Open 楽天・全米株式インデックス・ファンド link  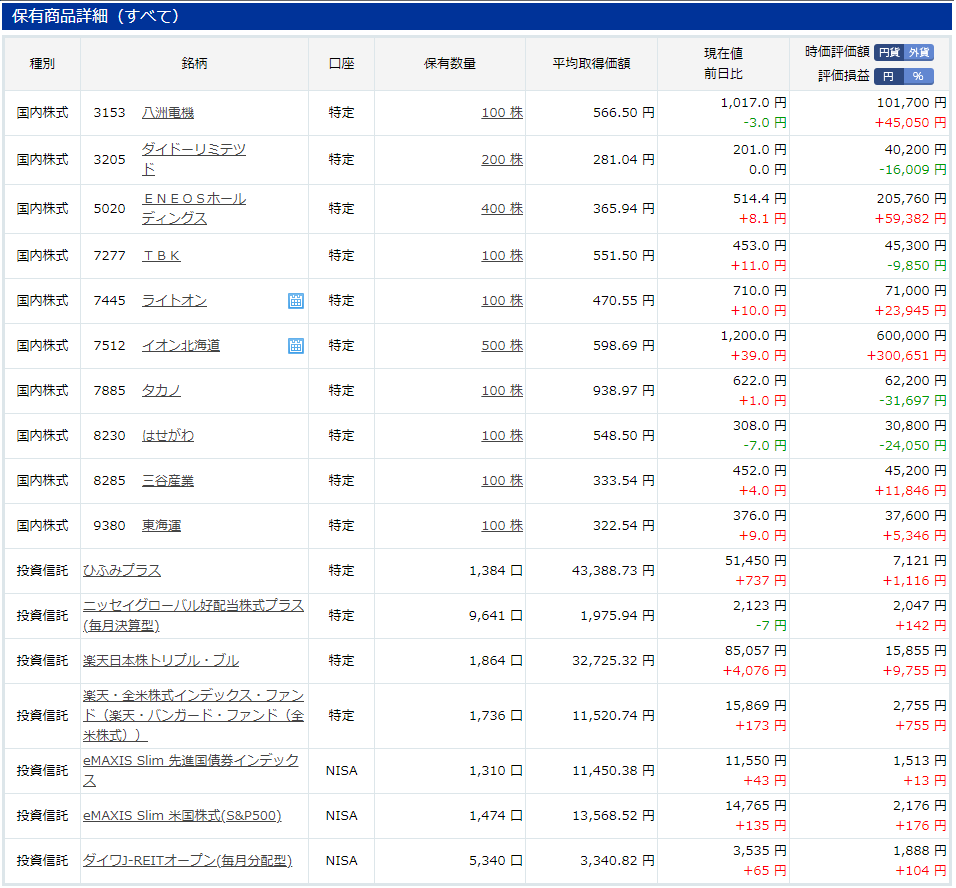click(193, 715)
